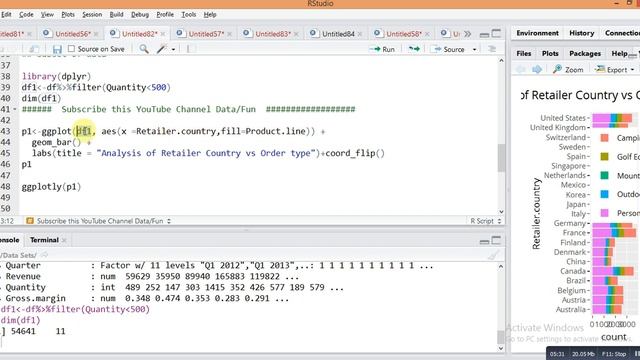Viewport: 640px width, 360px height.
Task: Open Find/Replace with the magnifier icon
Action: (144, 49)
